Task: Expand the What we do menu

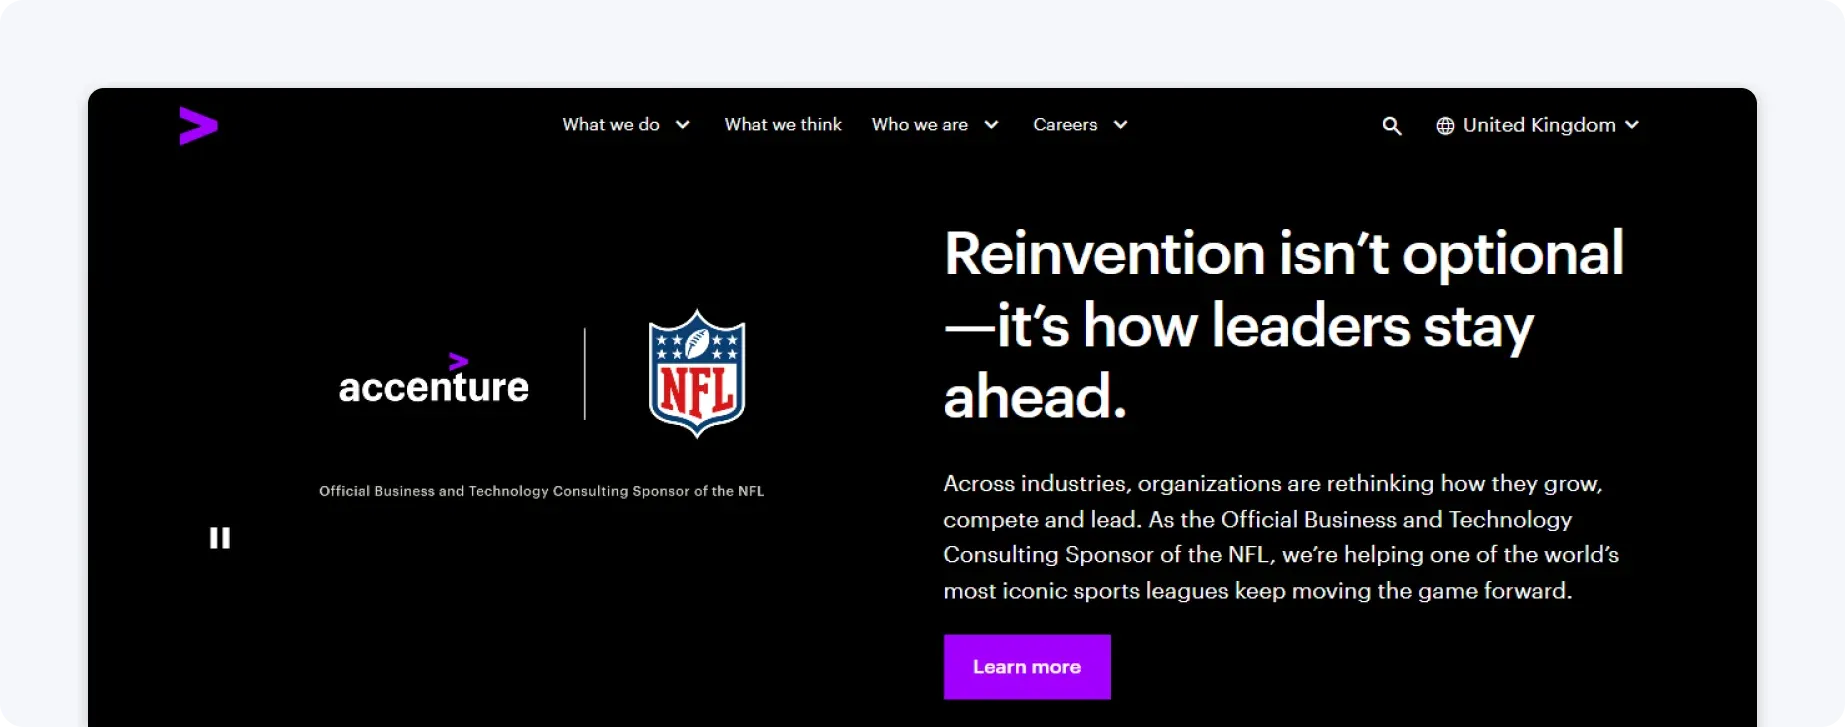Action: click(x=626, y=125)
